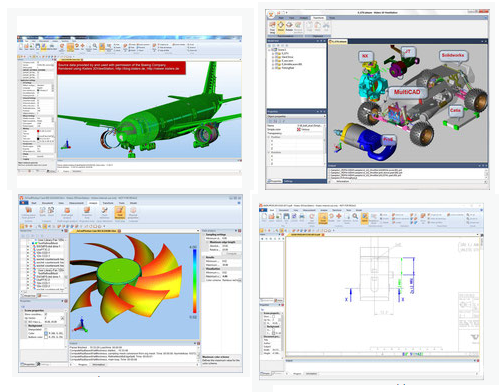Open Transform tab in car model window
Viewport: 499px width, 392px height.
tap(318, 18)
